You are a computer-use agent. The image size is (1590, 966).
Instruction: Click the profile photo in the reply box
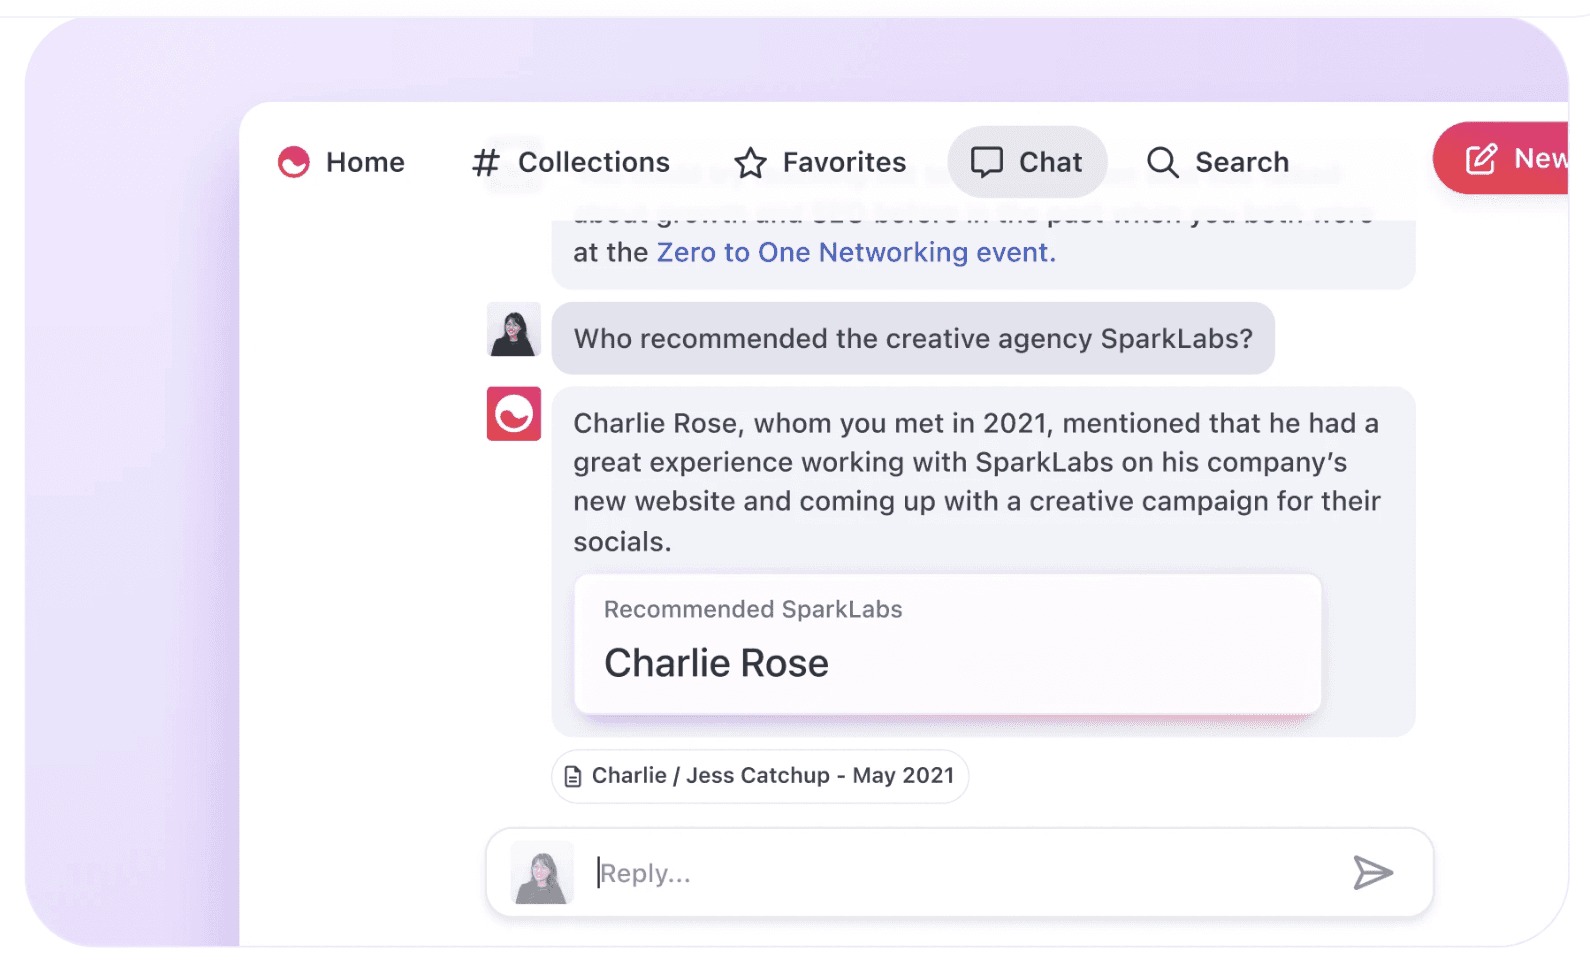click(542, 873)
